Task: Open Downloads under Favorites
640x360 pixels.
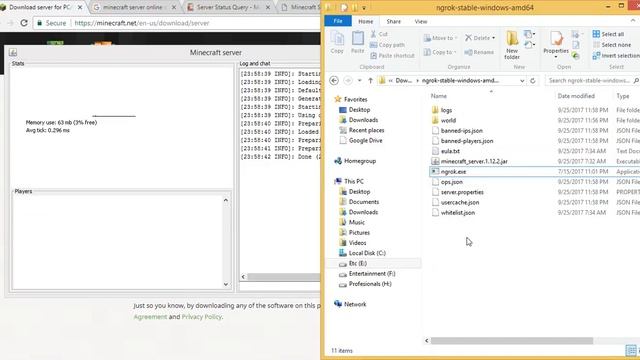Action: (363, 120)
